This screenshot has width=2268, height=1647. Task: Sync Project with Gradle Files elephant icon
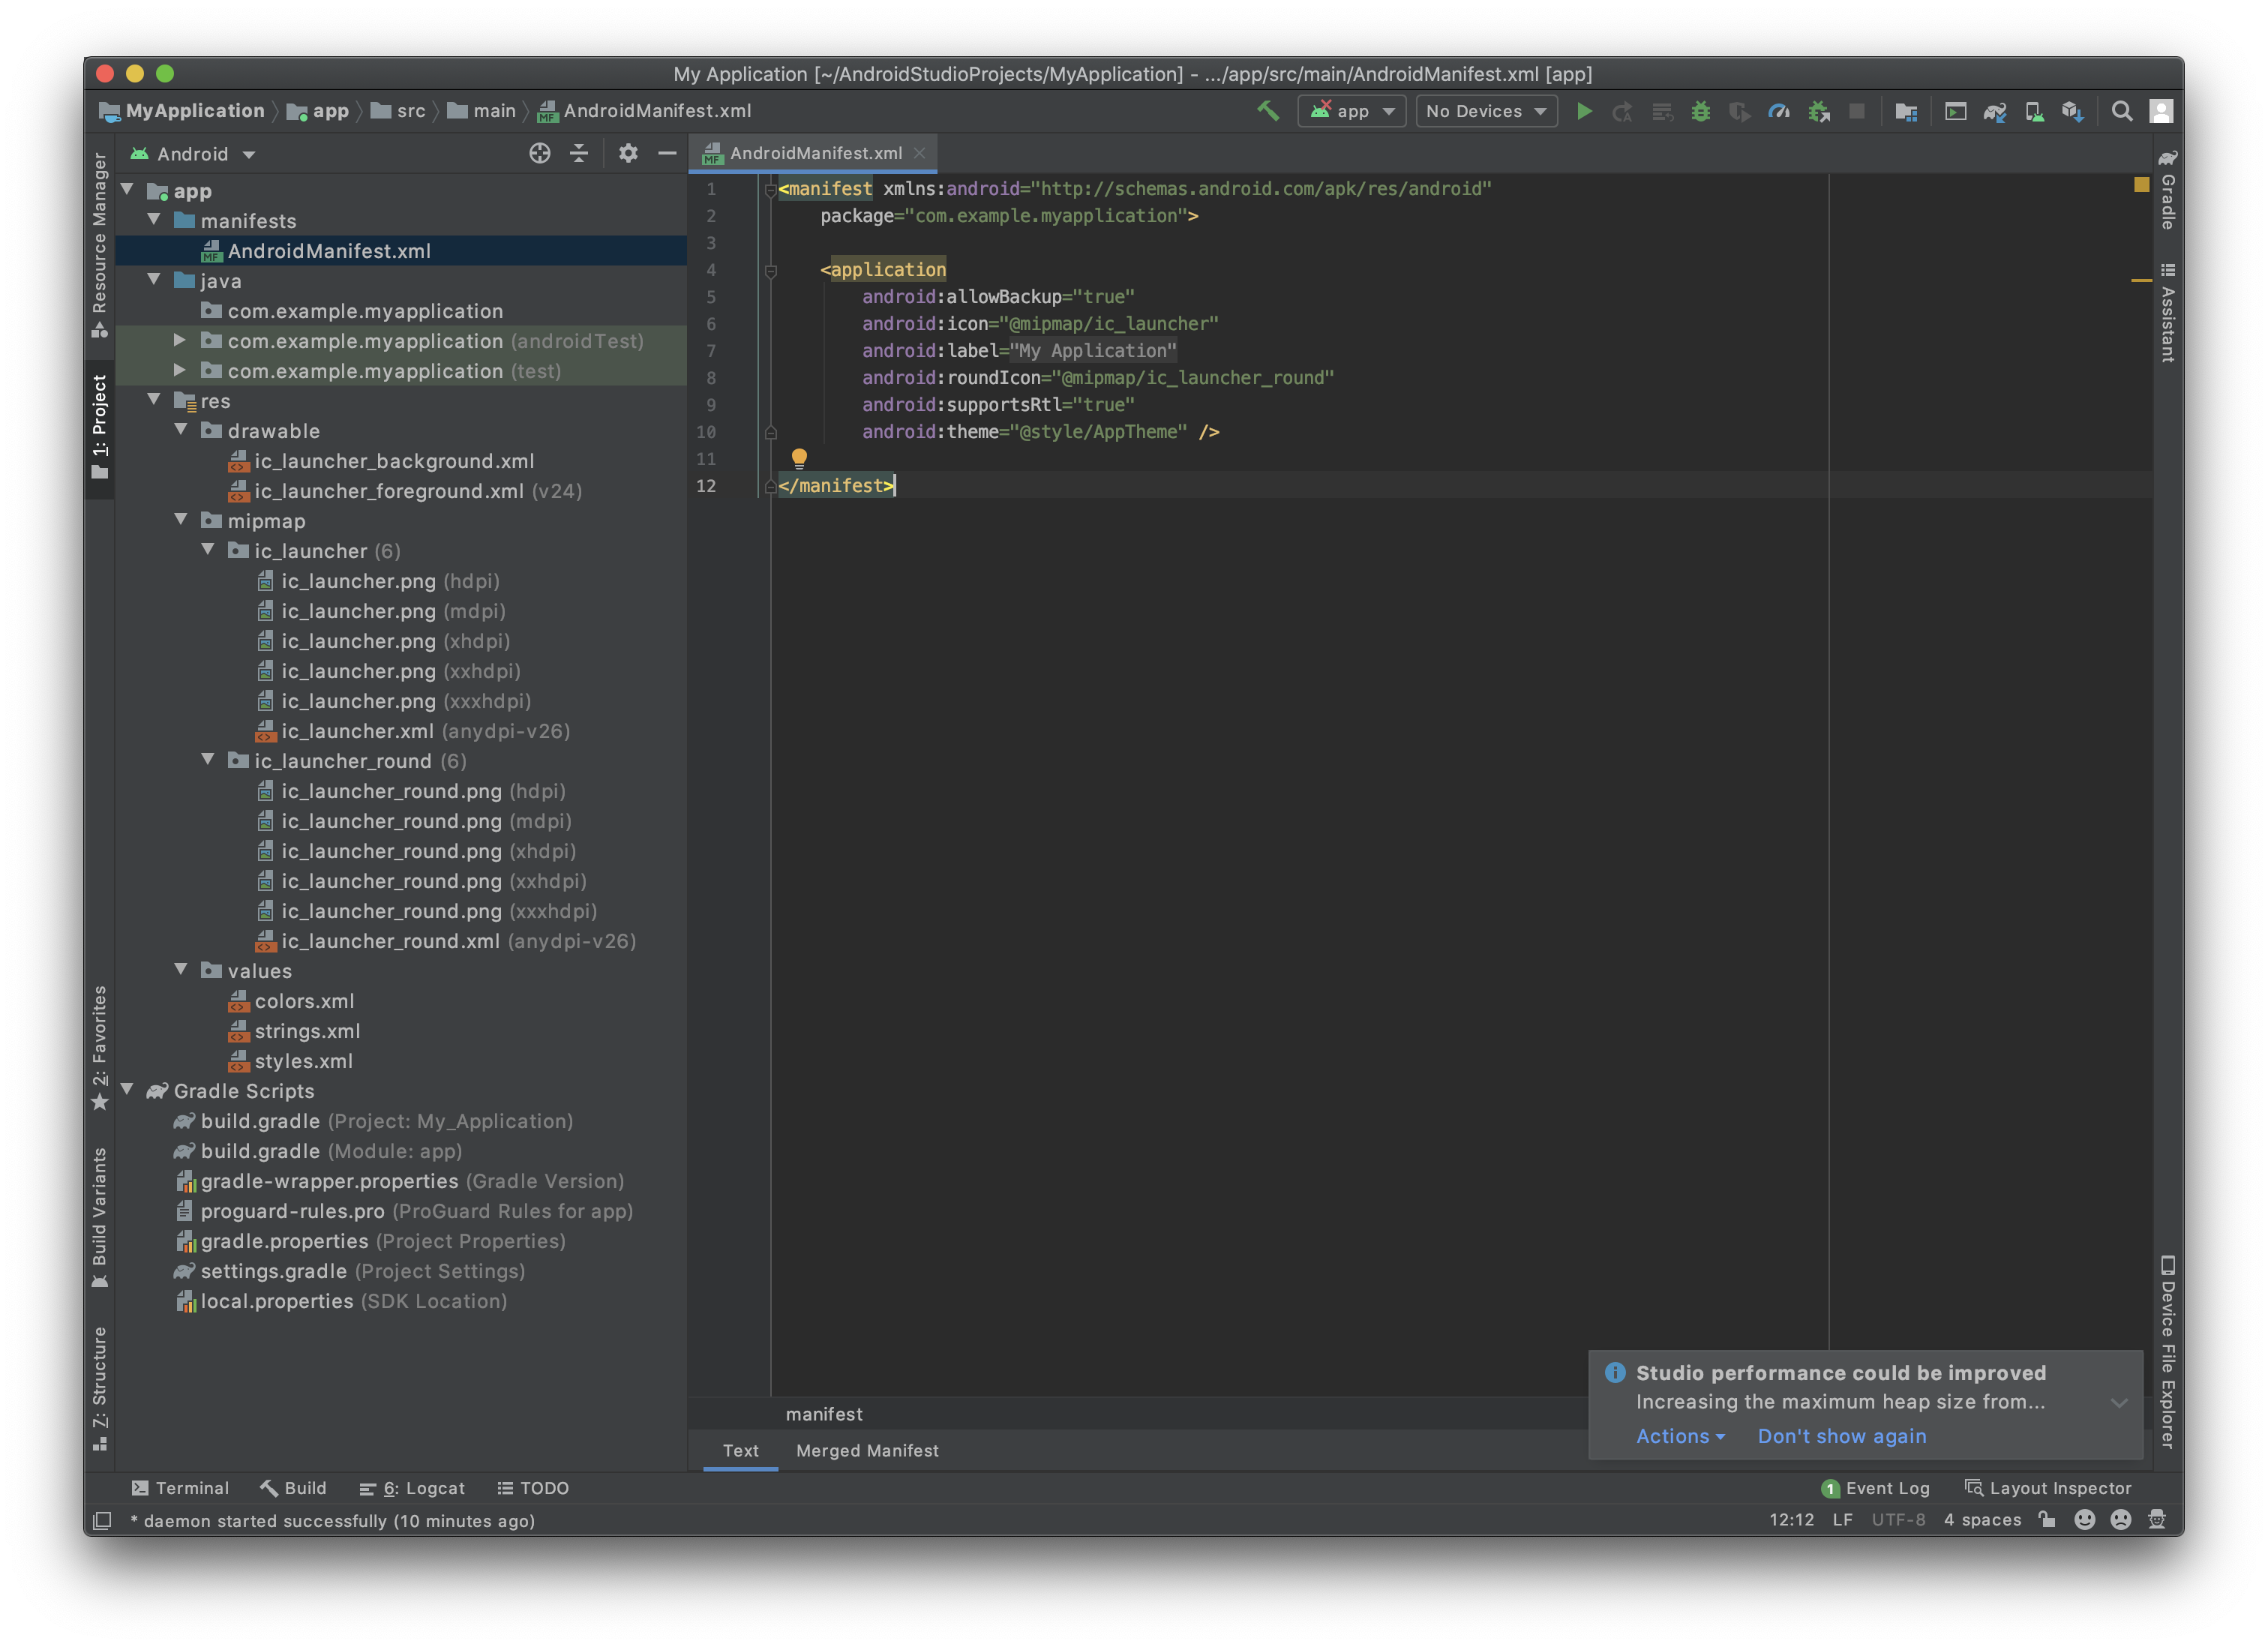click(x=1994, y=111)
